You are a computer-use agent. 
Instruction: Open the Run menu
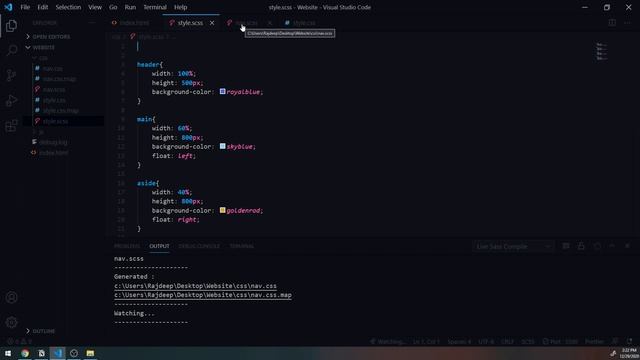130,7
